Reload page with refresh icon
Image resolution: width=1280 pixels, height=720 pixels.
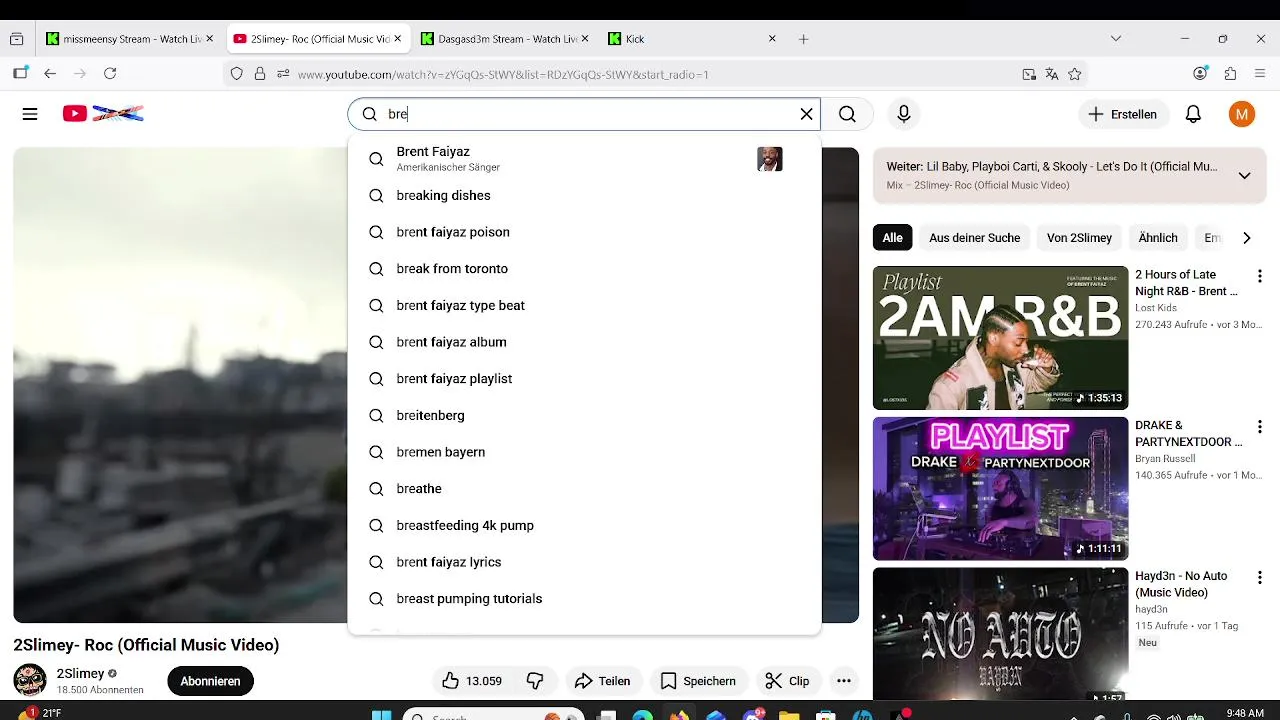pyautogui.click(x=110, y=74)
